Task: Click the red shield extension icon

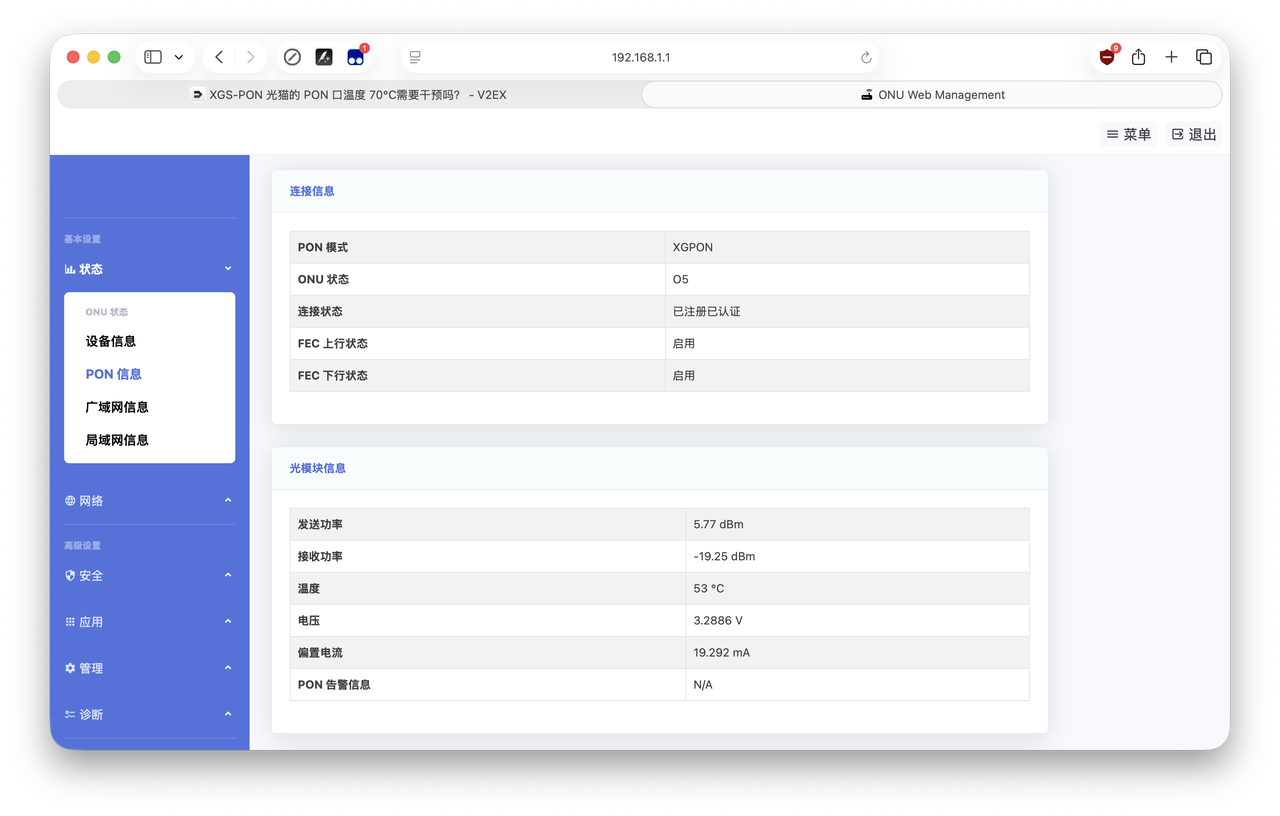Action: [1107, 57]
